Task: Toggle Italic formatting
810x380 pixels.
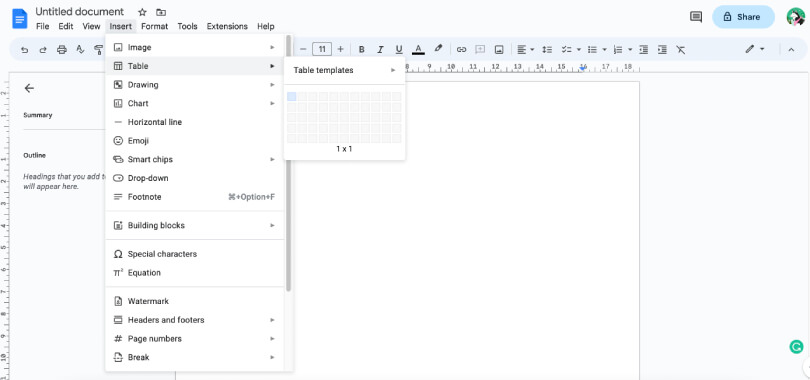Action: click(x=380, y=50)
